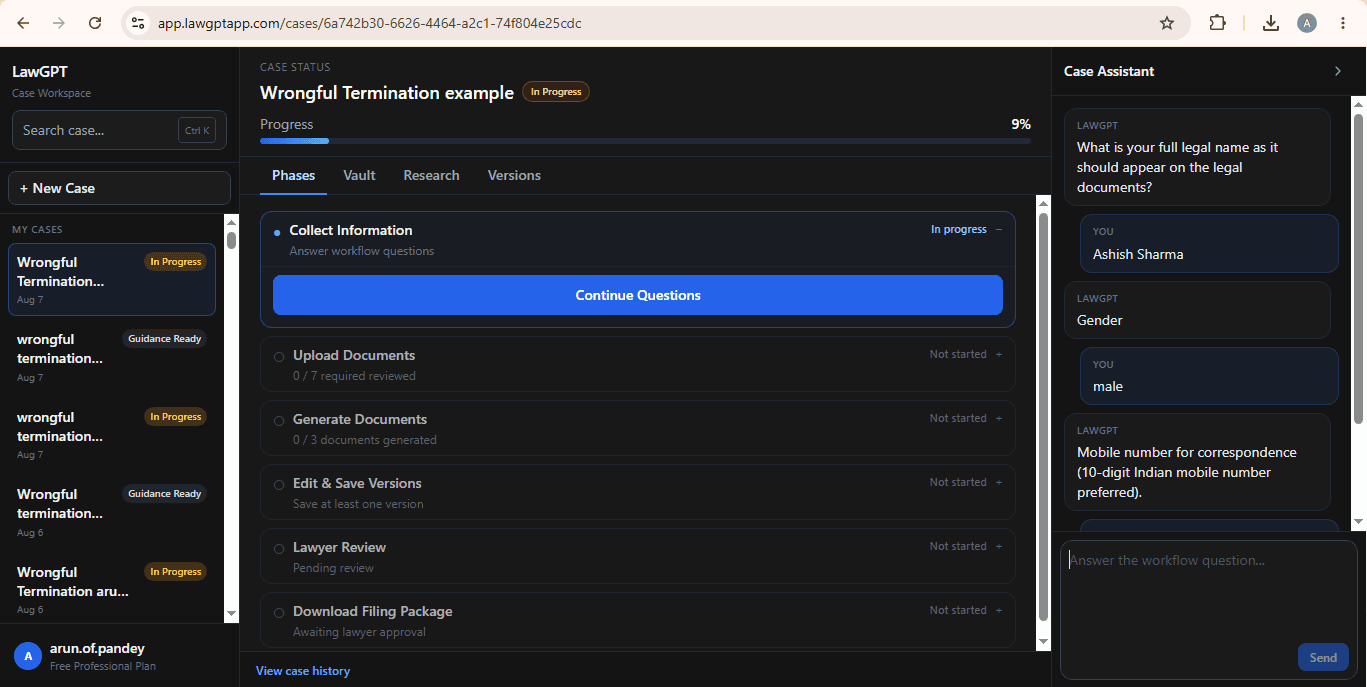The image size is (1367, 687).
Task: Select the Lawyer Review status circle
Action: click(279, 549)
